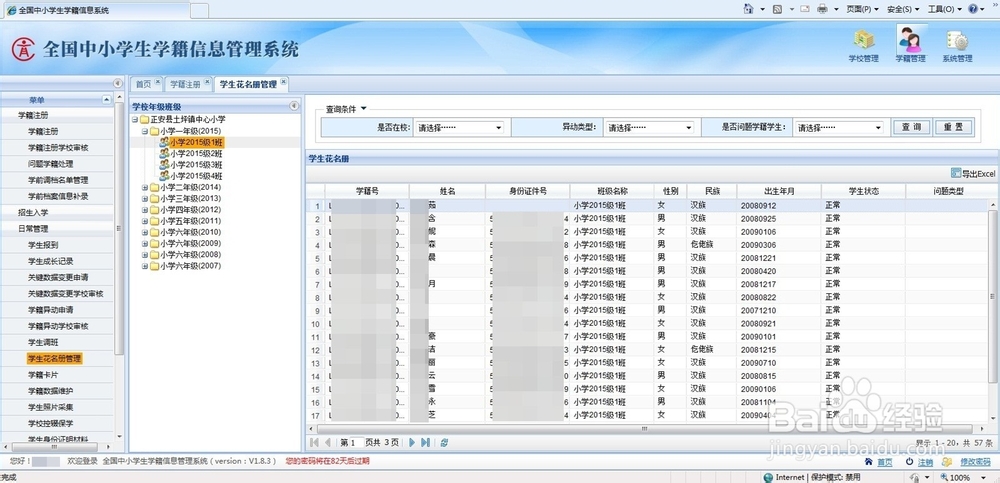Collapse 正安县土坪镇中心小学 root node

coord(135,119)
